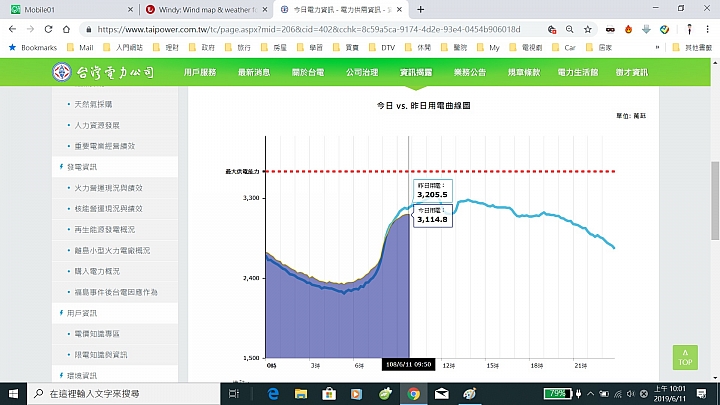Click the mask extension icon
720x405 pixels.
(x=610, y=29)
